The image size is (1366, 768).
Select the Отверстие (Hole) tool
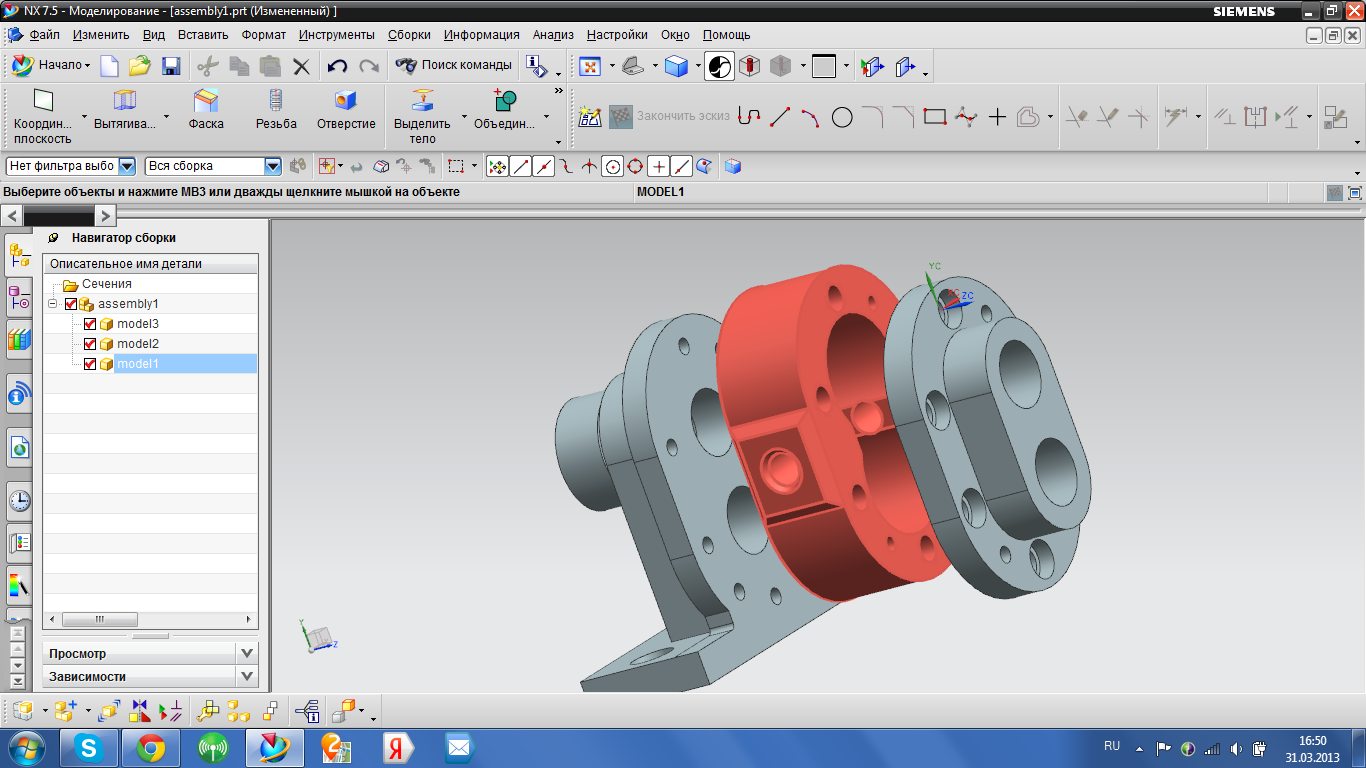click(345, 110)
